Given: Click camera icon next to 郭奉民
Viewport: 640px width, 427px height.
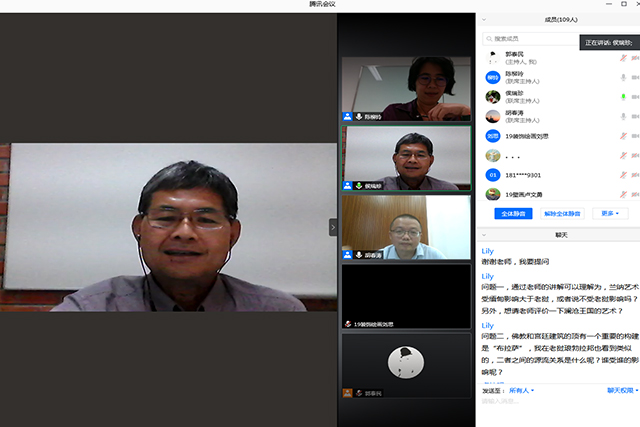Looking at the screenshot, I should [x=636, y=58].
